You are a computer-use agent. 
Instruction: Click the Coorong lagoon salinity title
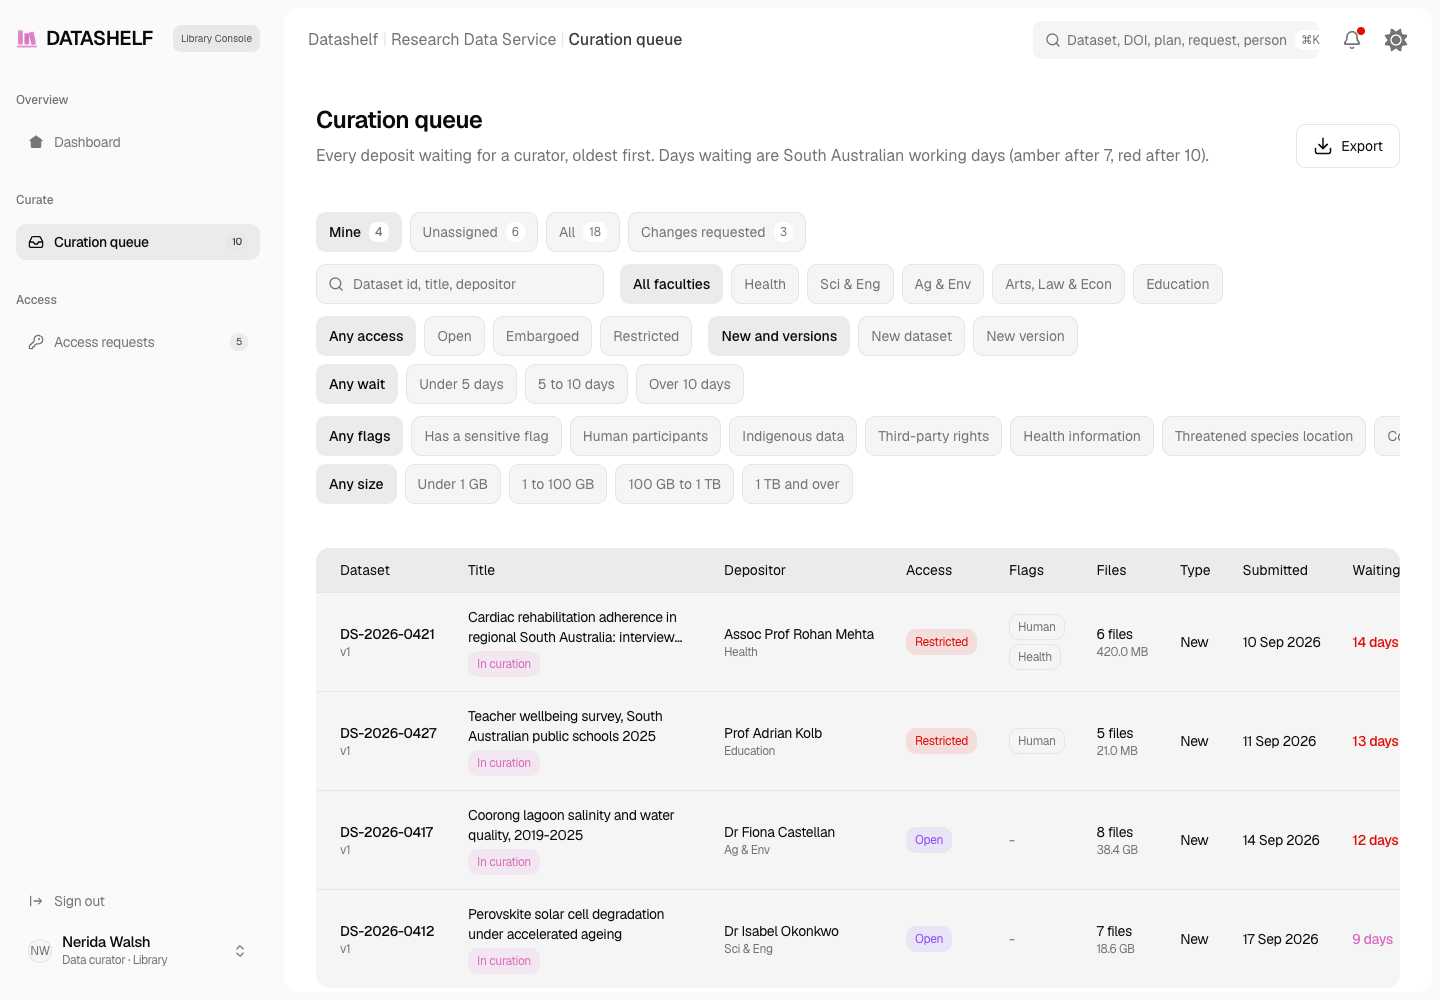point(571,825)
